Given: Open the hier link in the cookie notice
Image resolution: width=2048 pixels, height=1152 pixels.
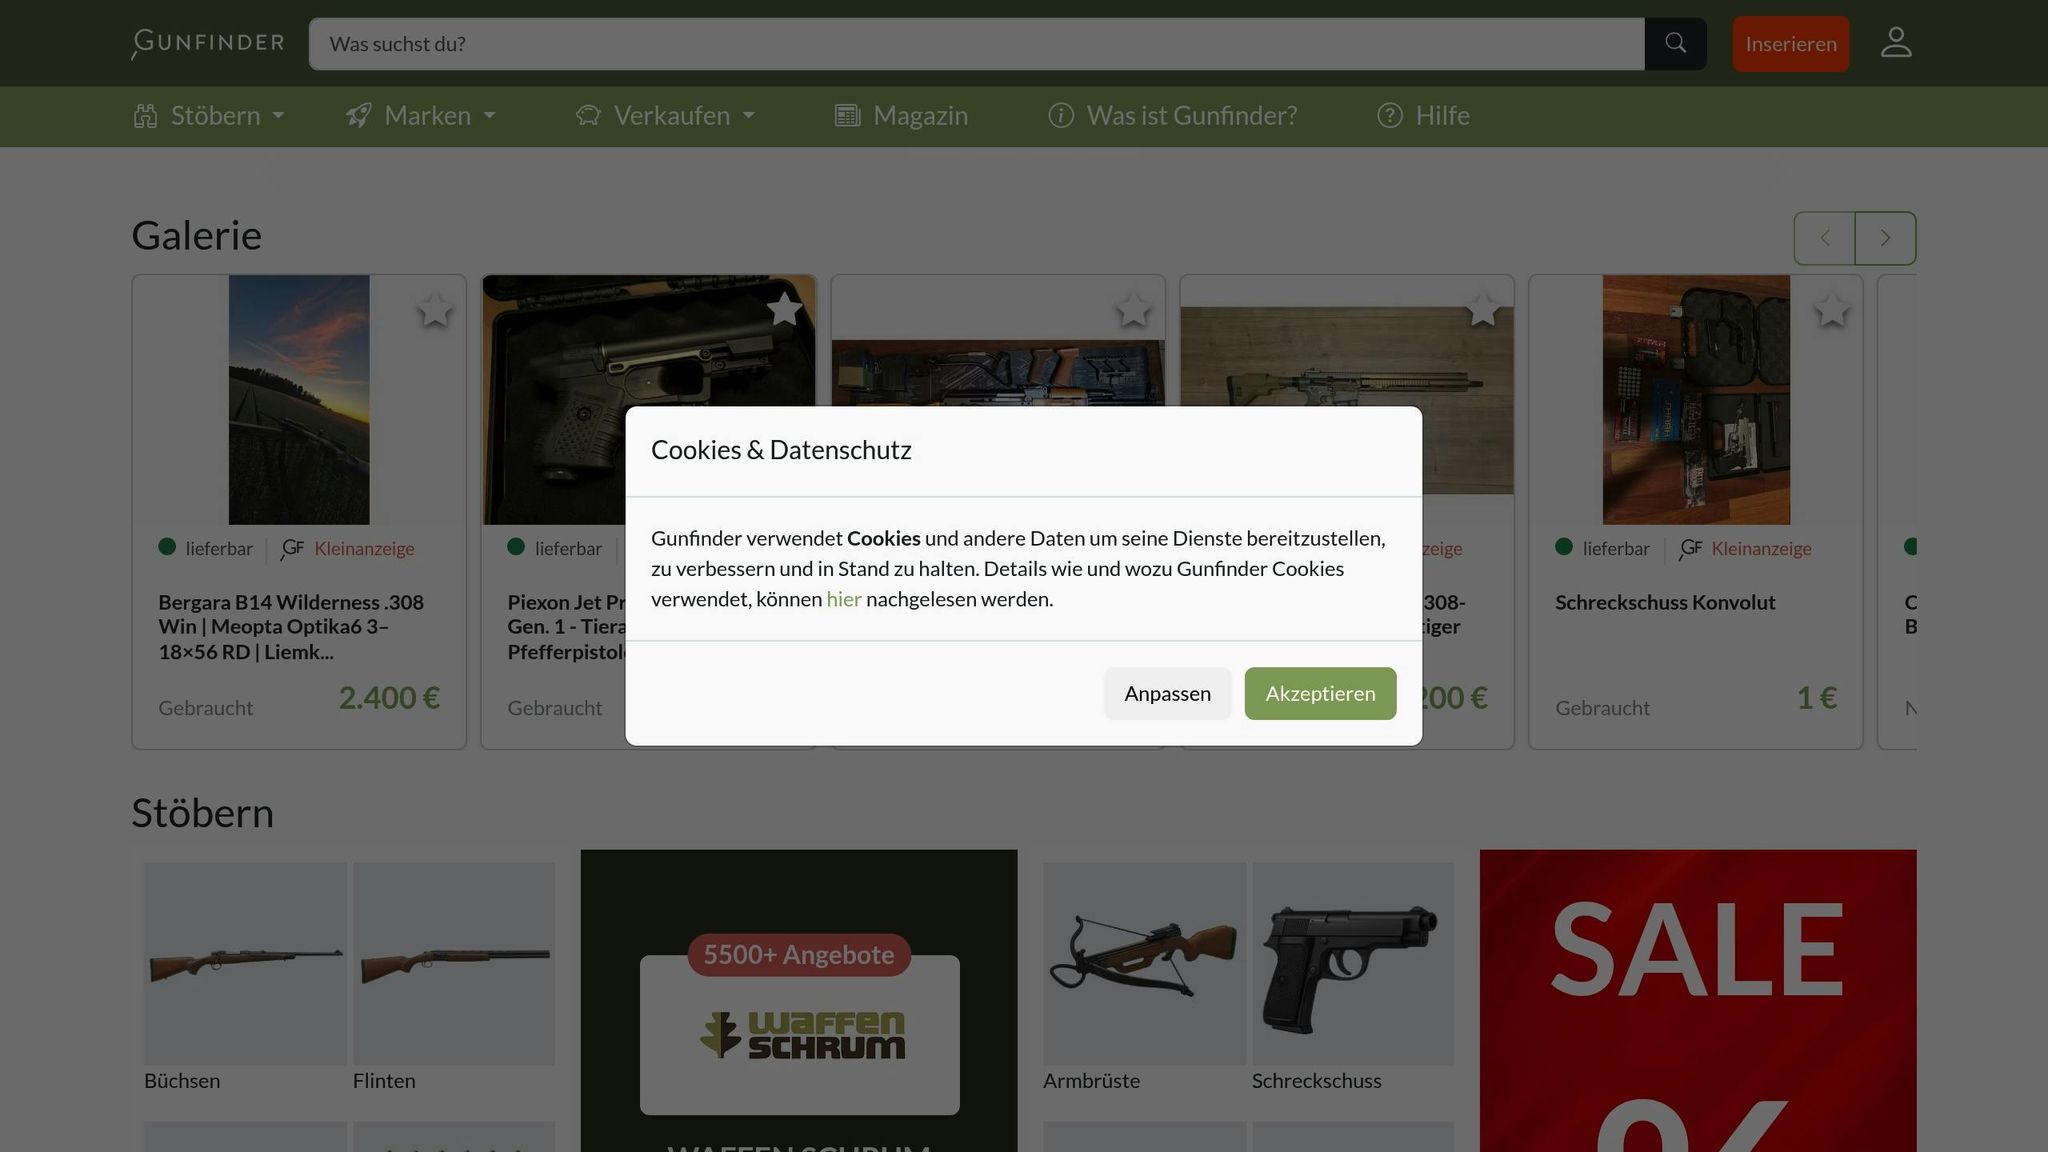Looking at the screenshot, I should click(843, 598).
